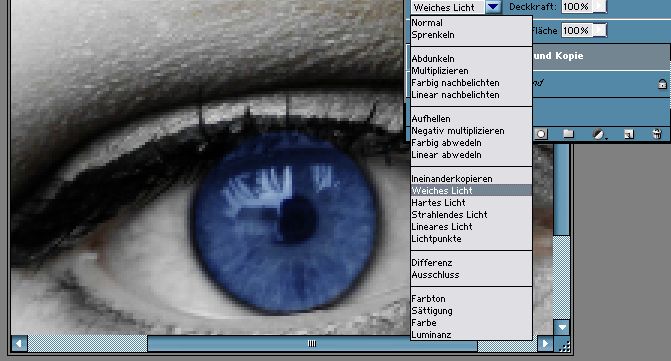
Task: Click horizontal scrollbar right arrow
Action: click(545, 343)
